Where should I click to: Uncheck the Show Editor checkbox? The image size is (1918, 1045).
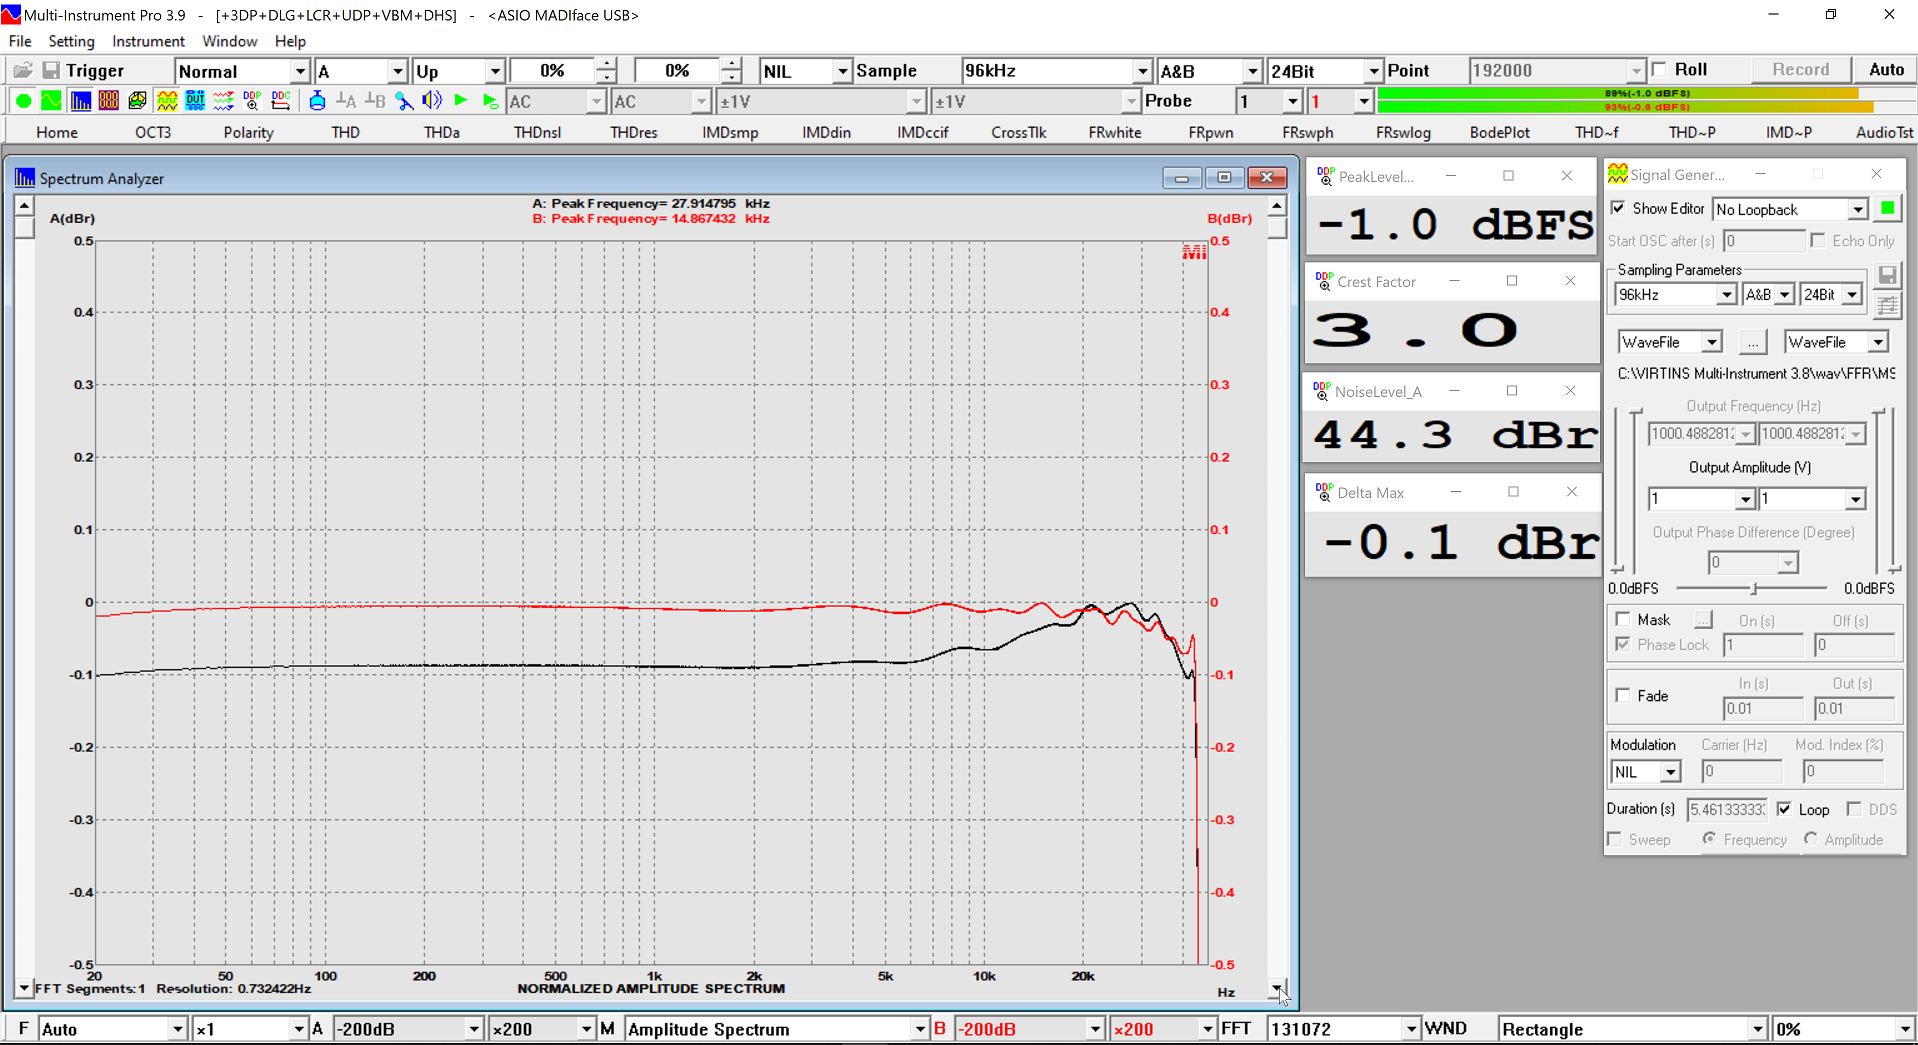1618,208
